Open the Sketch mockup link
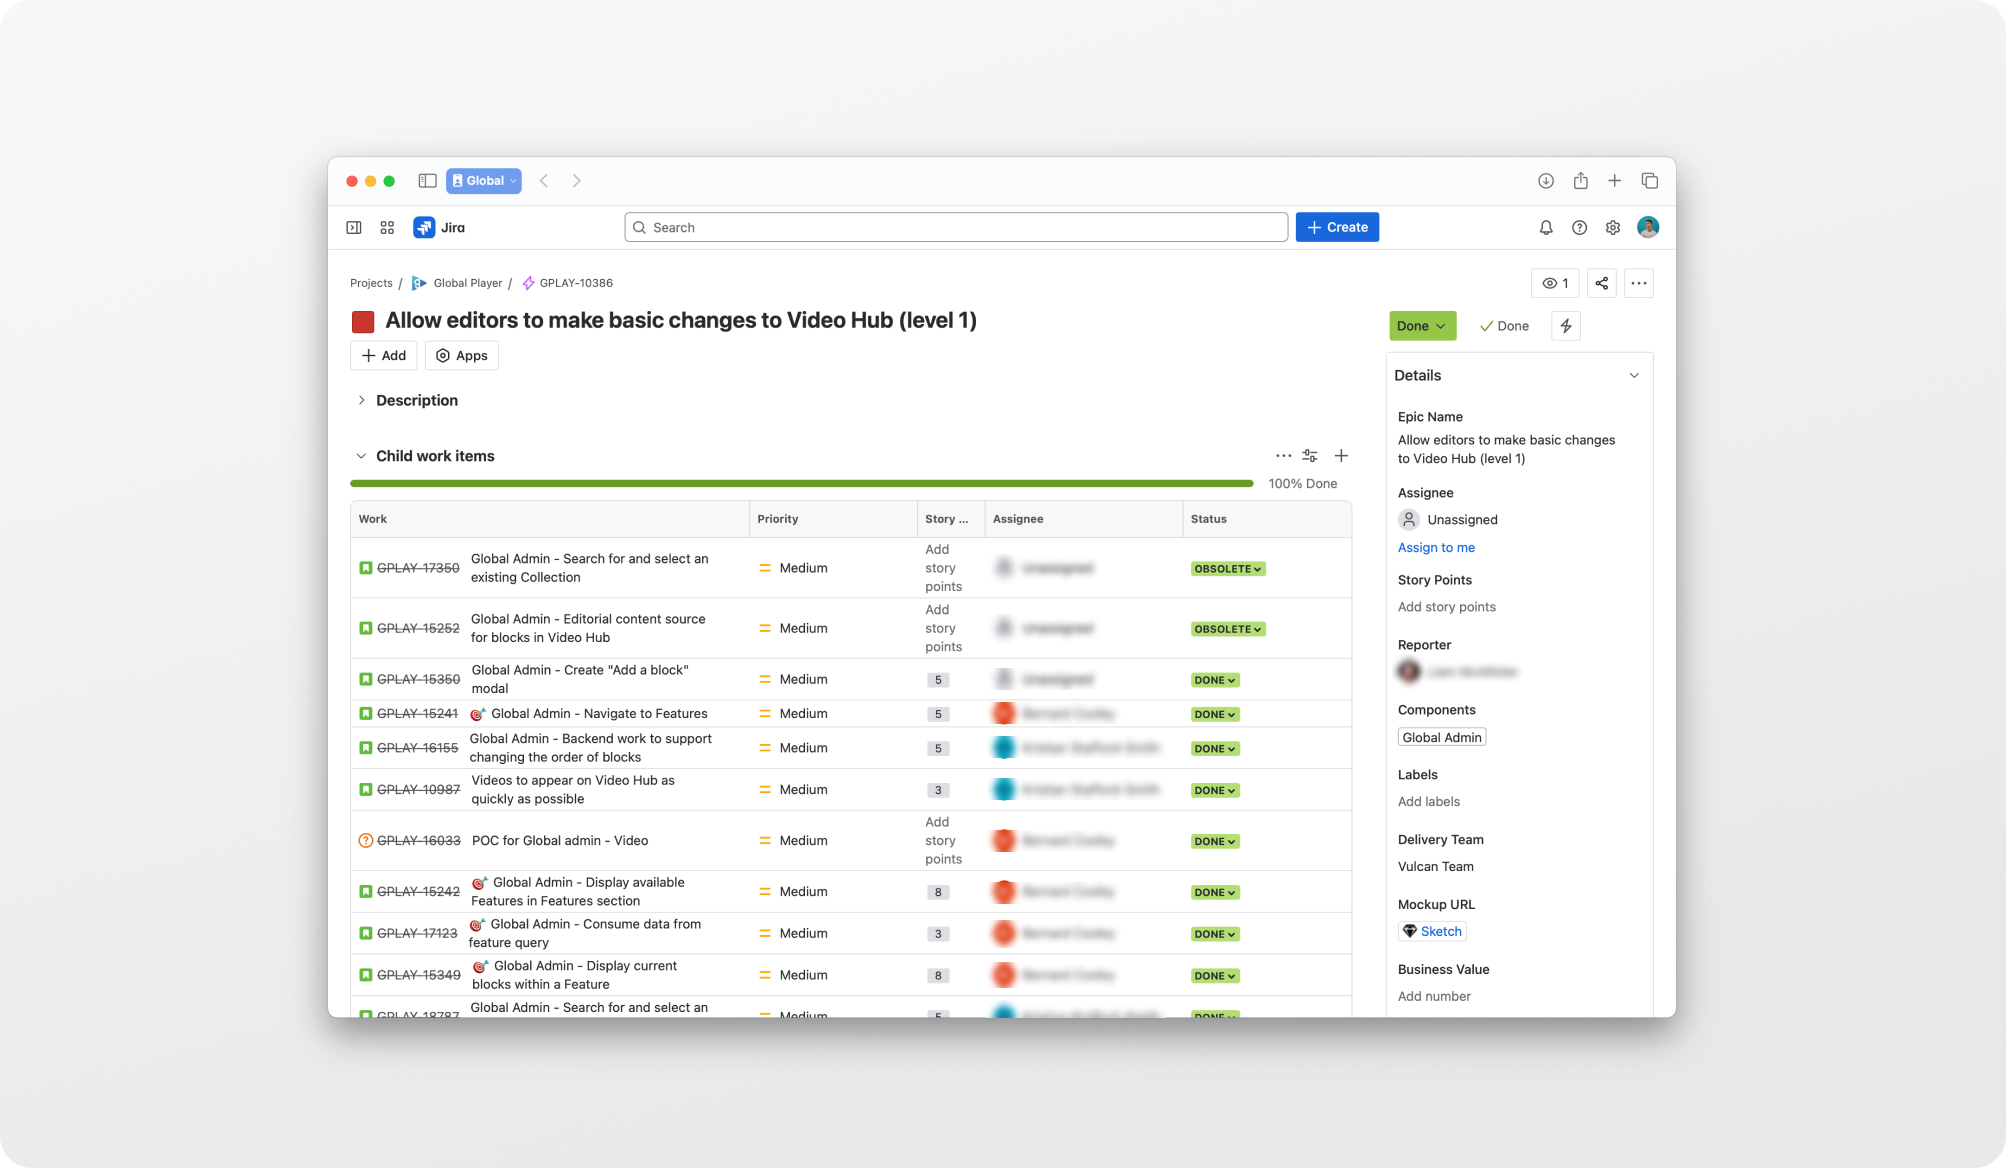Image resolution: width=2006 pixels, height=1168 pixels. tap(1432, 931)
